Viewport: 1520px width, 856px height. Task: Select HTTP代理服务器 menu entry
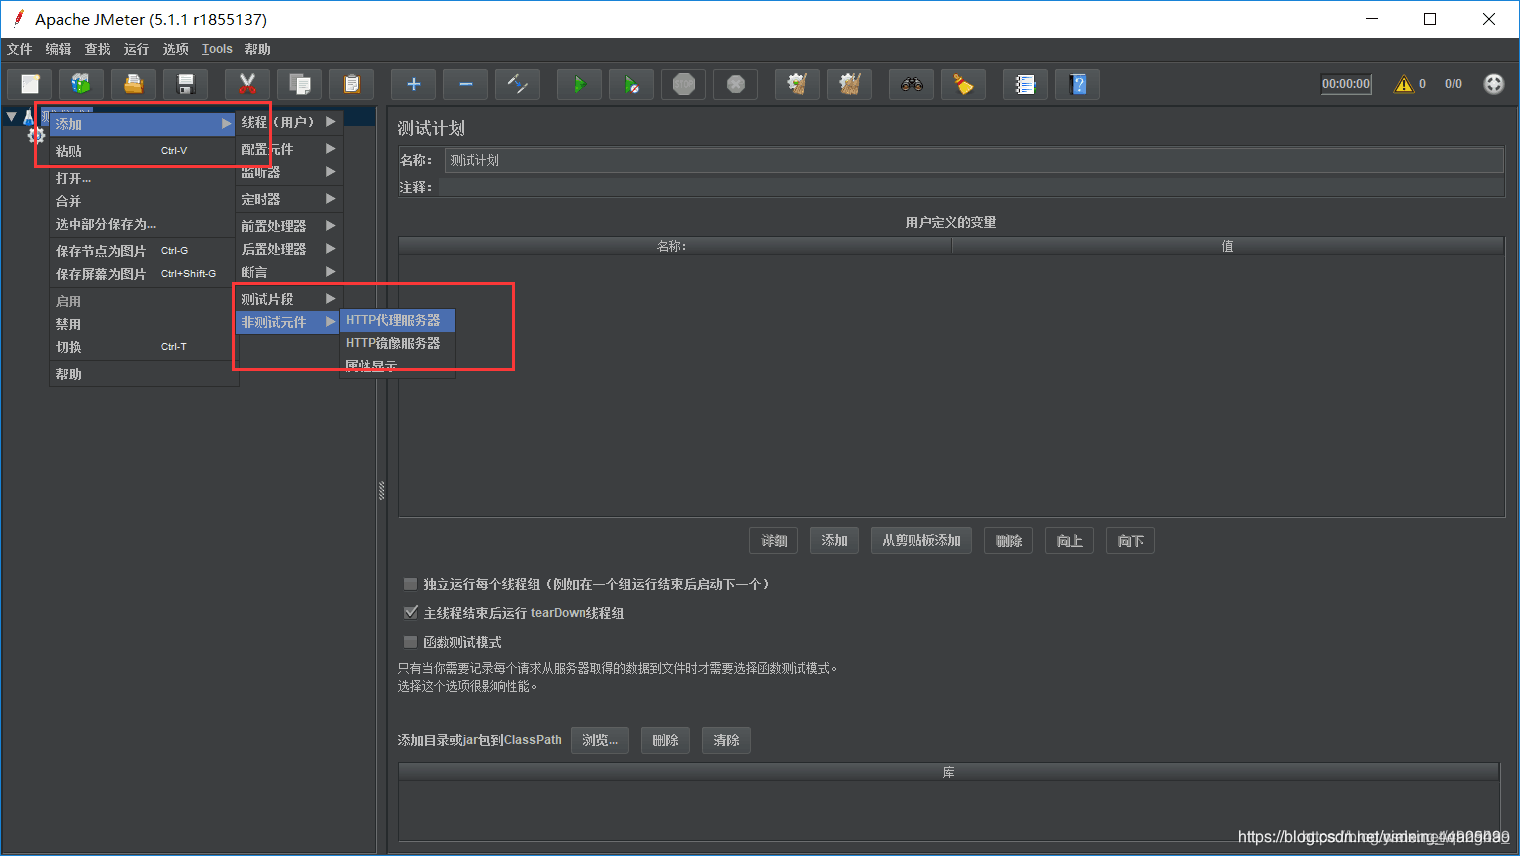tap(398, 320)
